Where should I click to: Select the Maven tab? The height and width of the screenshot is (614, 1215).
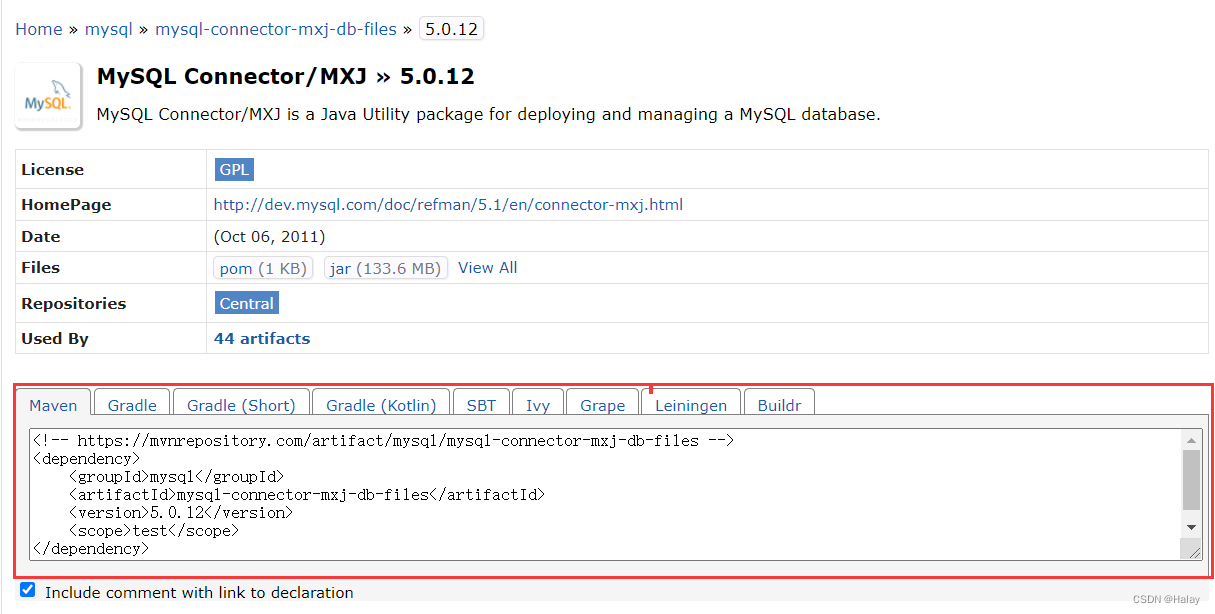point(53,404)
